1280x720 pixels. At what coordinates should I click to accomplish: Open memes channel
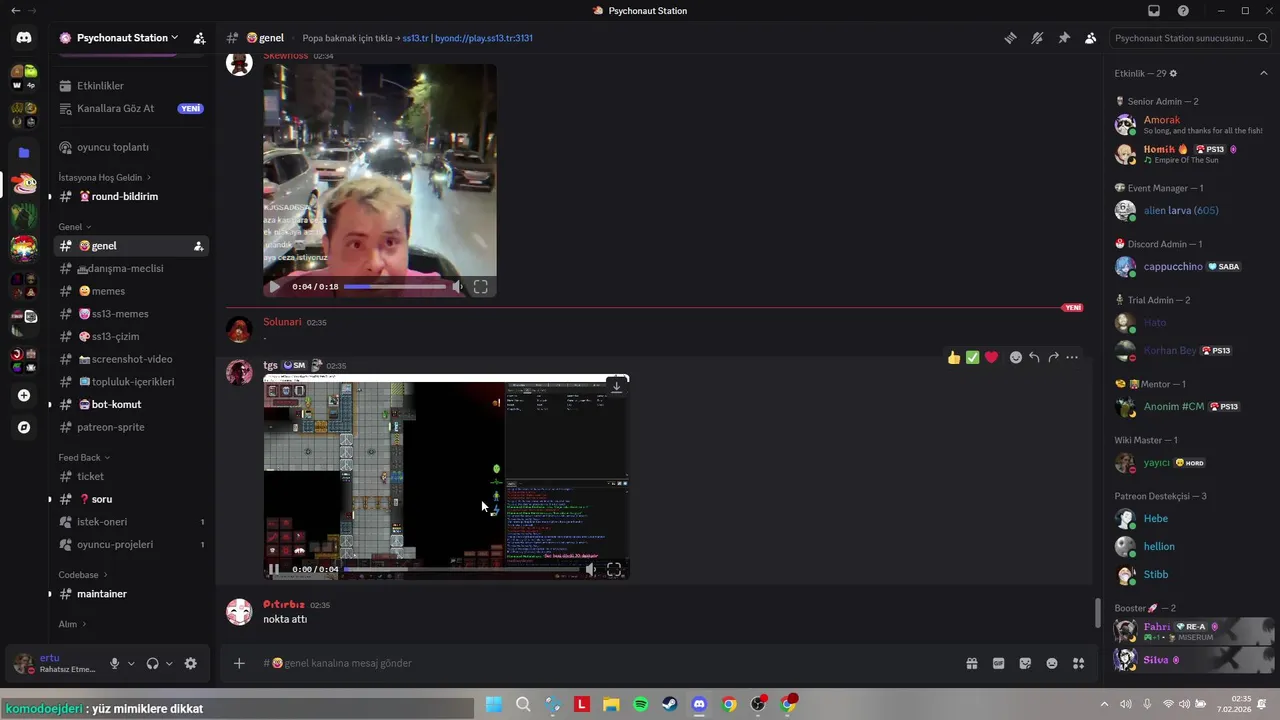[x=130, y=291]
